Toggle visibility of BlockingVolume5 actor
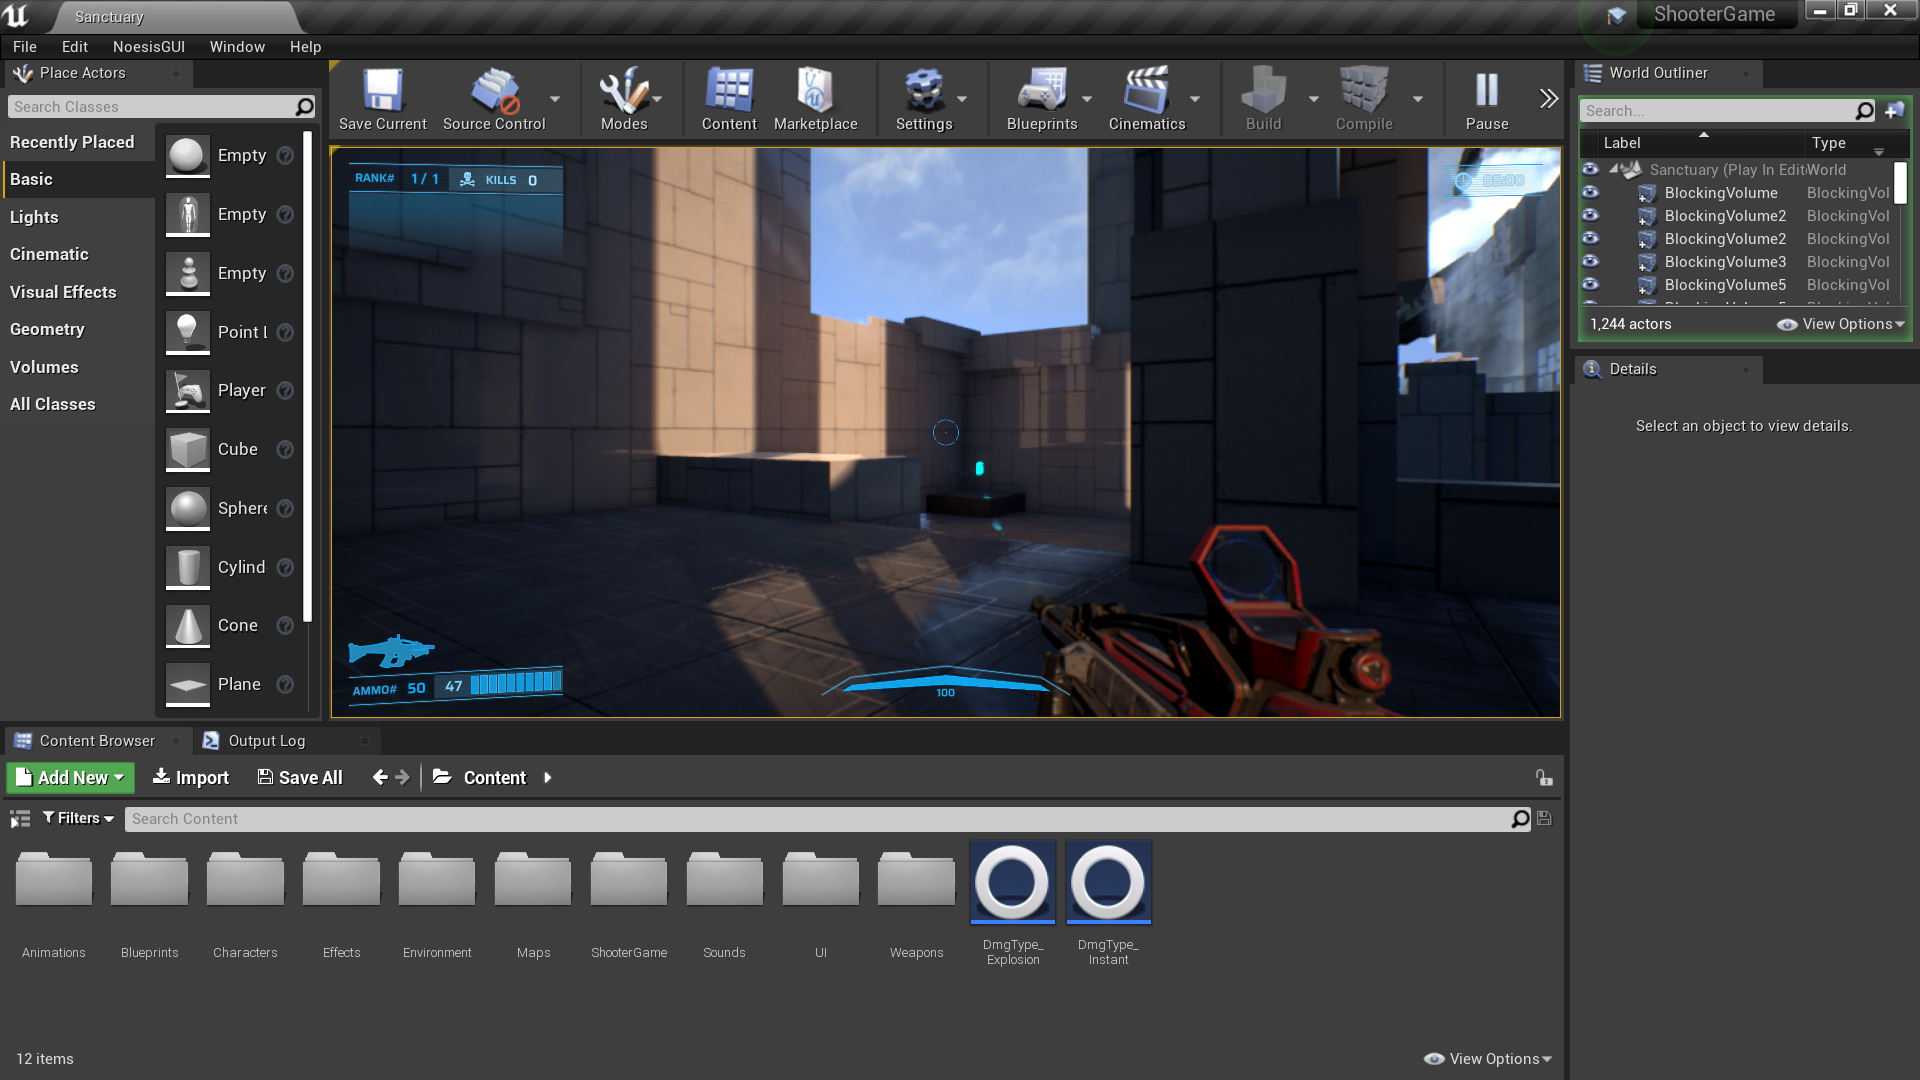 coord(1590,284)
